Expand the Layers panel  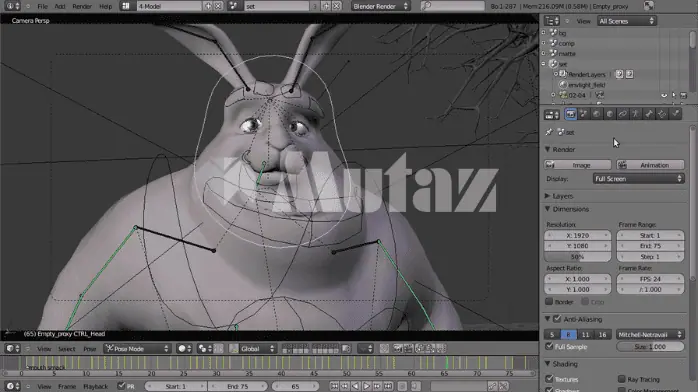click(x=548, y=196)
